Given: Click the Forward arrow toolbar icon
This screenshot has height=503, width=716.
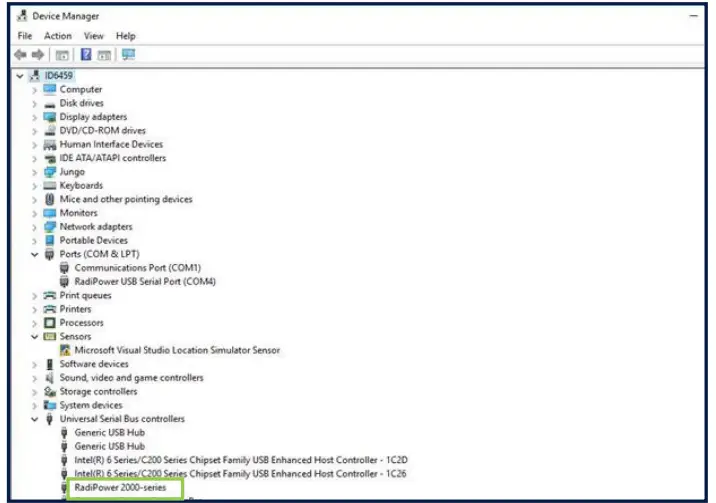Looking at the screenshot, I should (x=38, y=55).
